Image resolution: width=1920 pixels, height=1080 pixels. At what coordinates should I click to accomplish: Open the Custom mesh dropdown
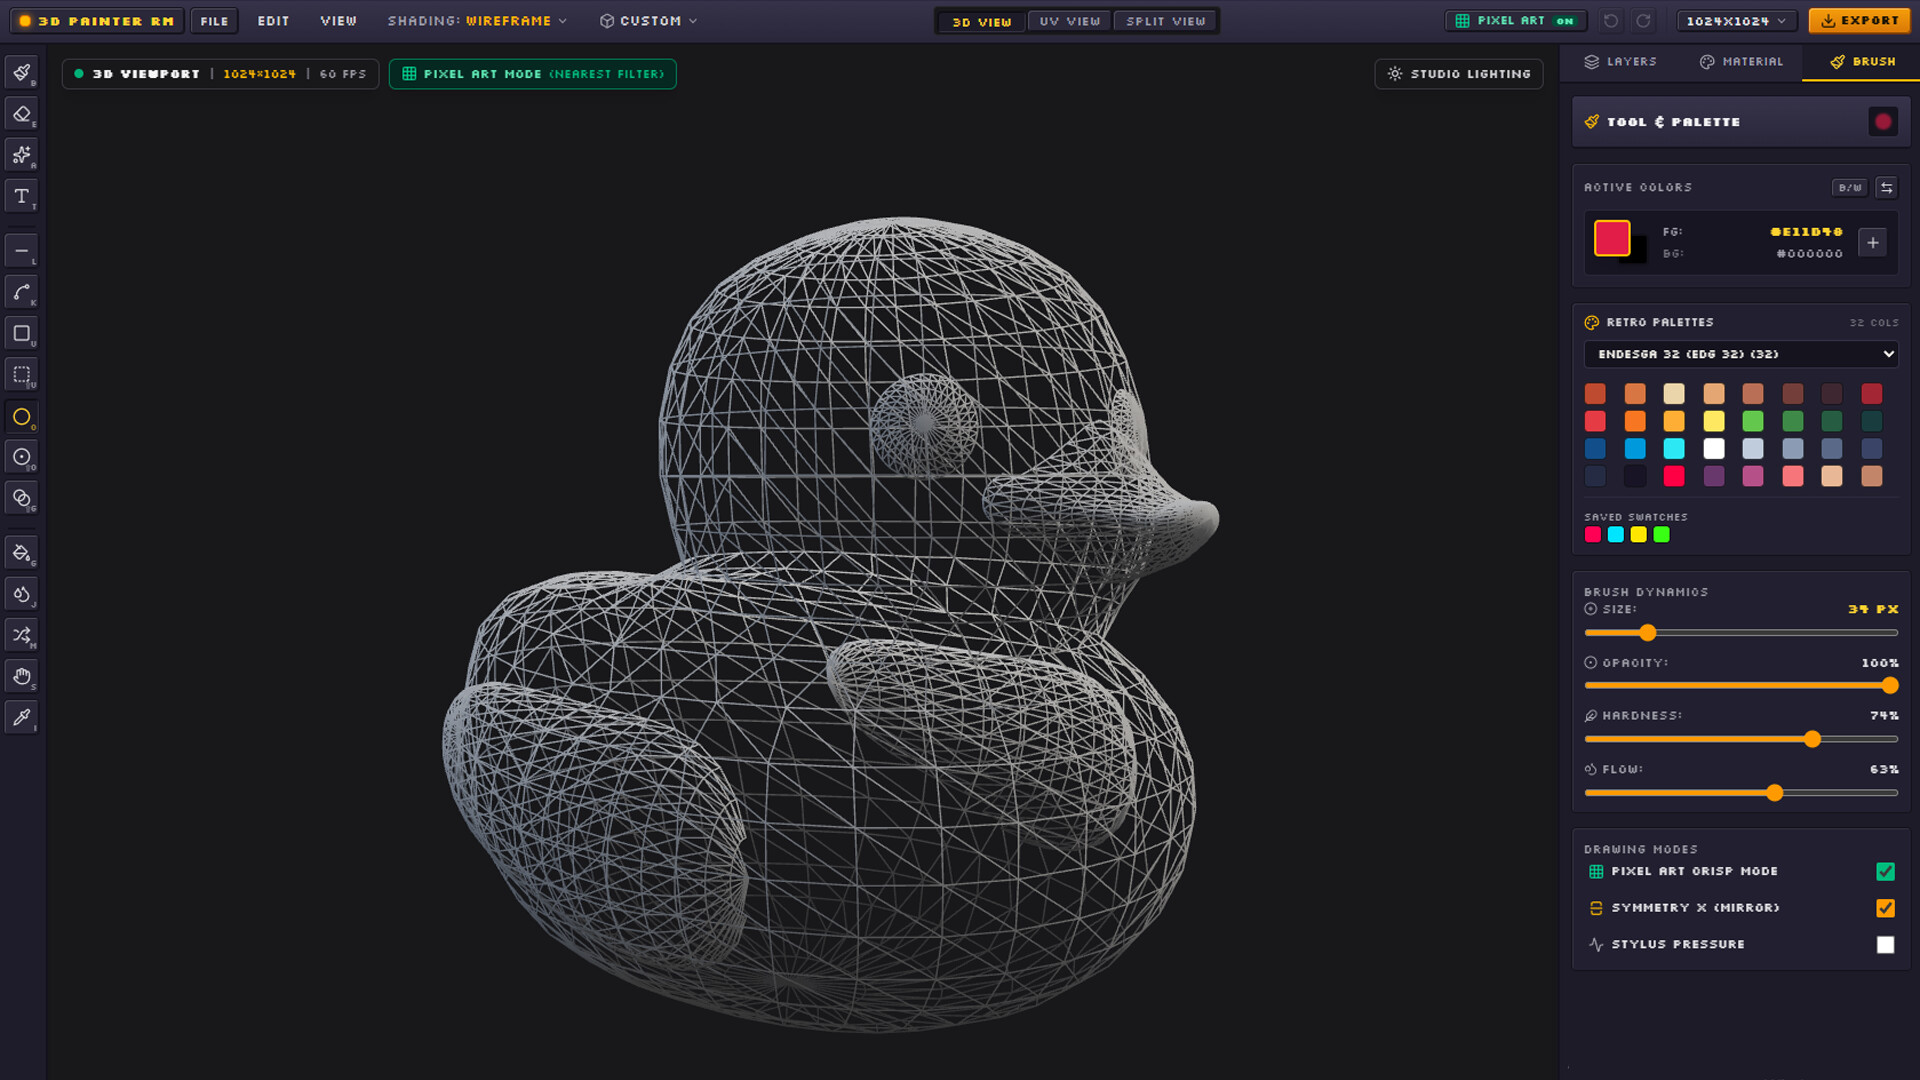click(x=648, y=21)
